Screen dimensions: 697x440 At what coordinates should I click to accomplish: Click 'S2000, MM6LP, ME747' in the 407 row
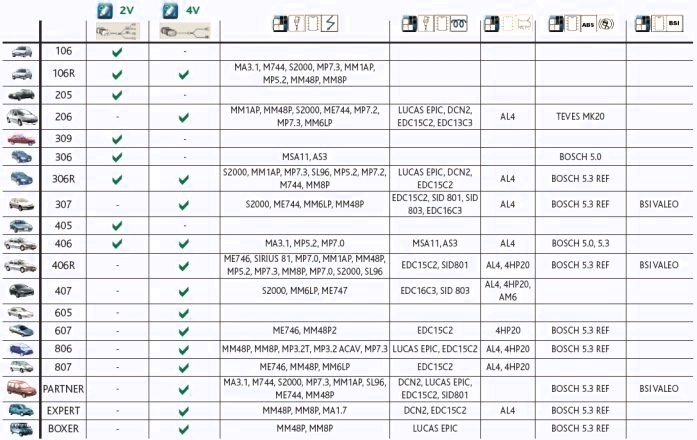304,291
